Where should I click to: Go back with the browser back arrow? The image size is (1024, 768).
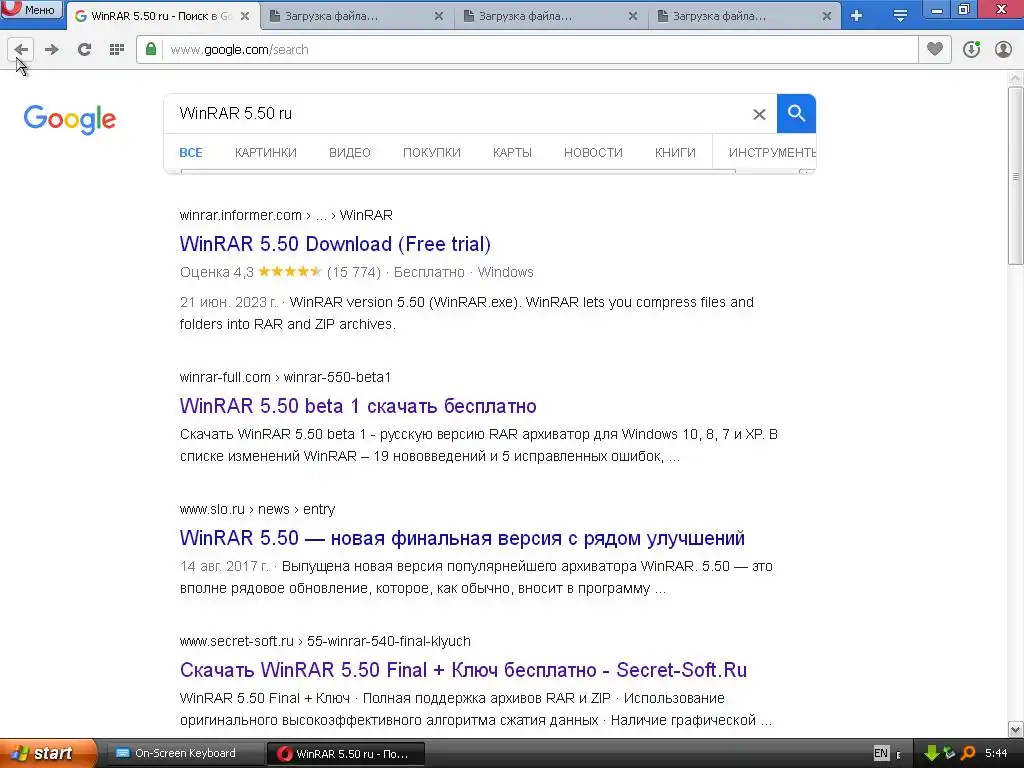[x=21, y=50]
